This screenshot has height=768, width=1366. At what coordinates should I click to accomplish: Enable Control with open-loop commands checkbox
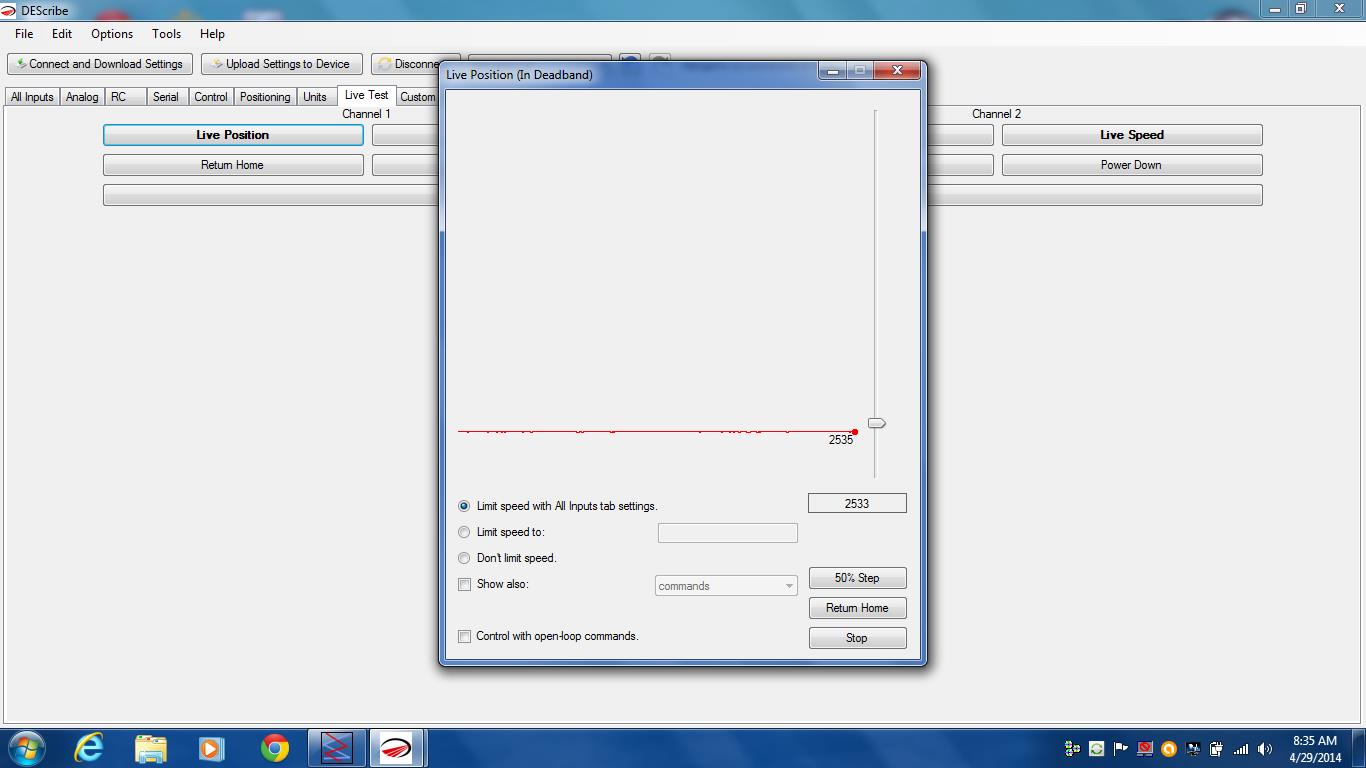pos(464,636)
